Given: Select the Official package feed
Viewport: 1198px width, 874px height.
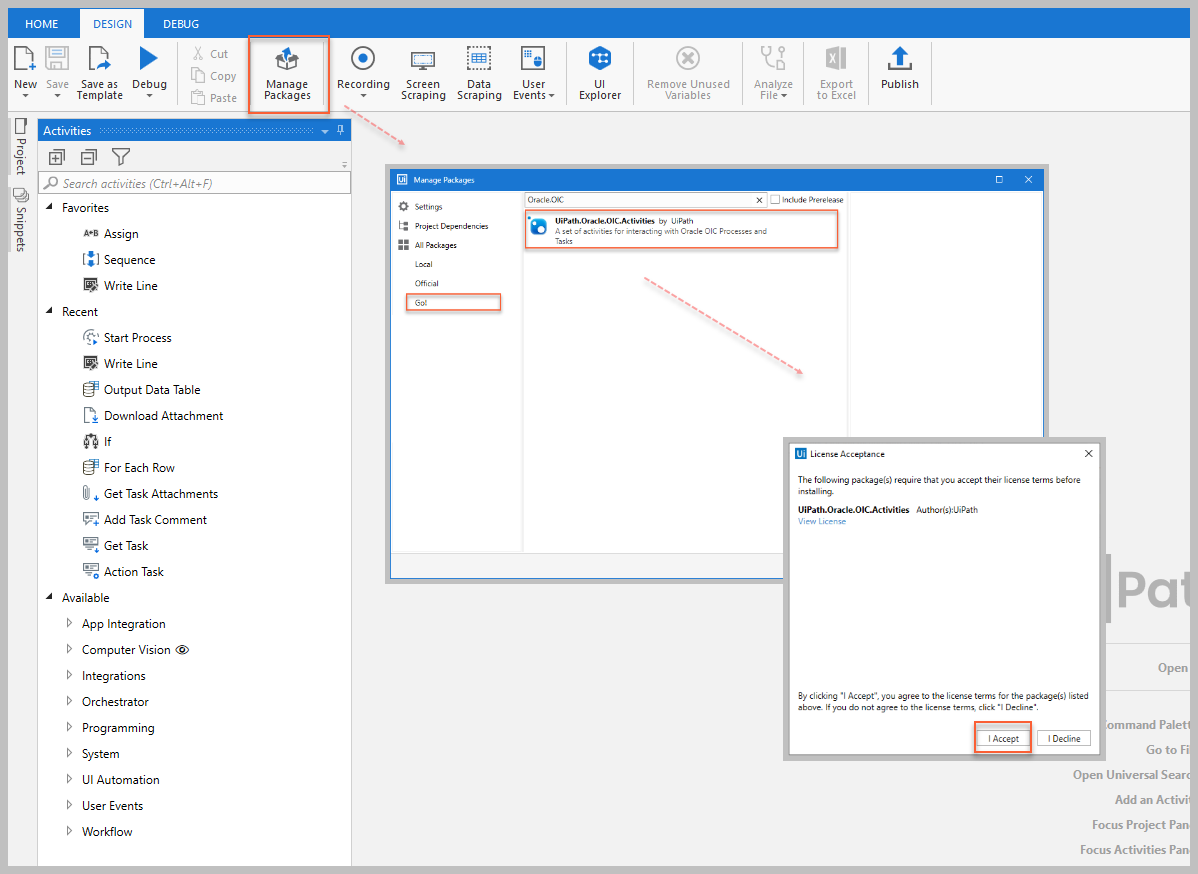Looking at the screenshot, I should [426, 283].
